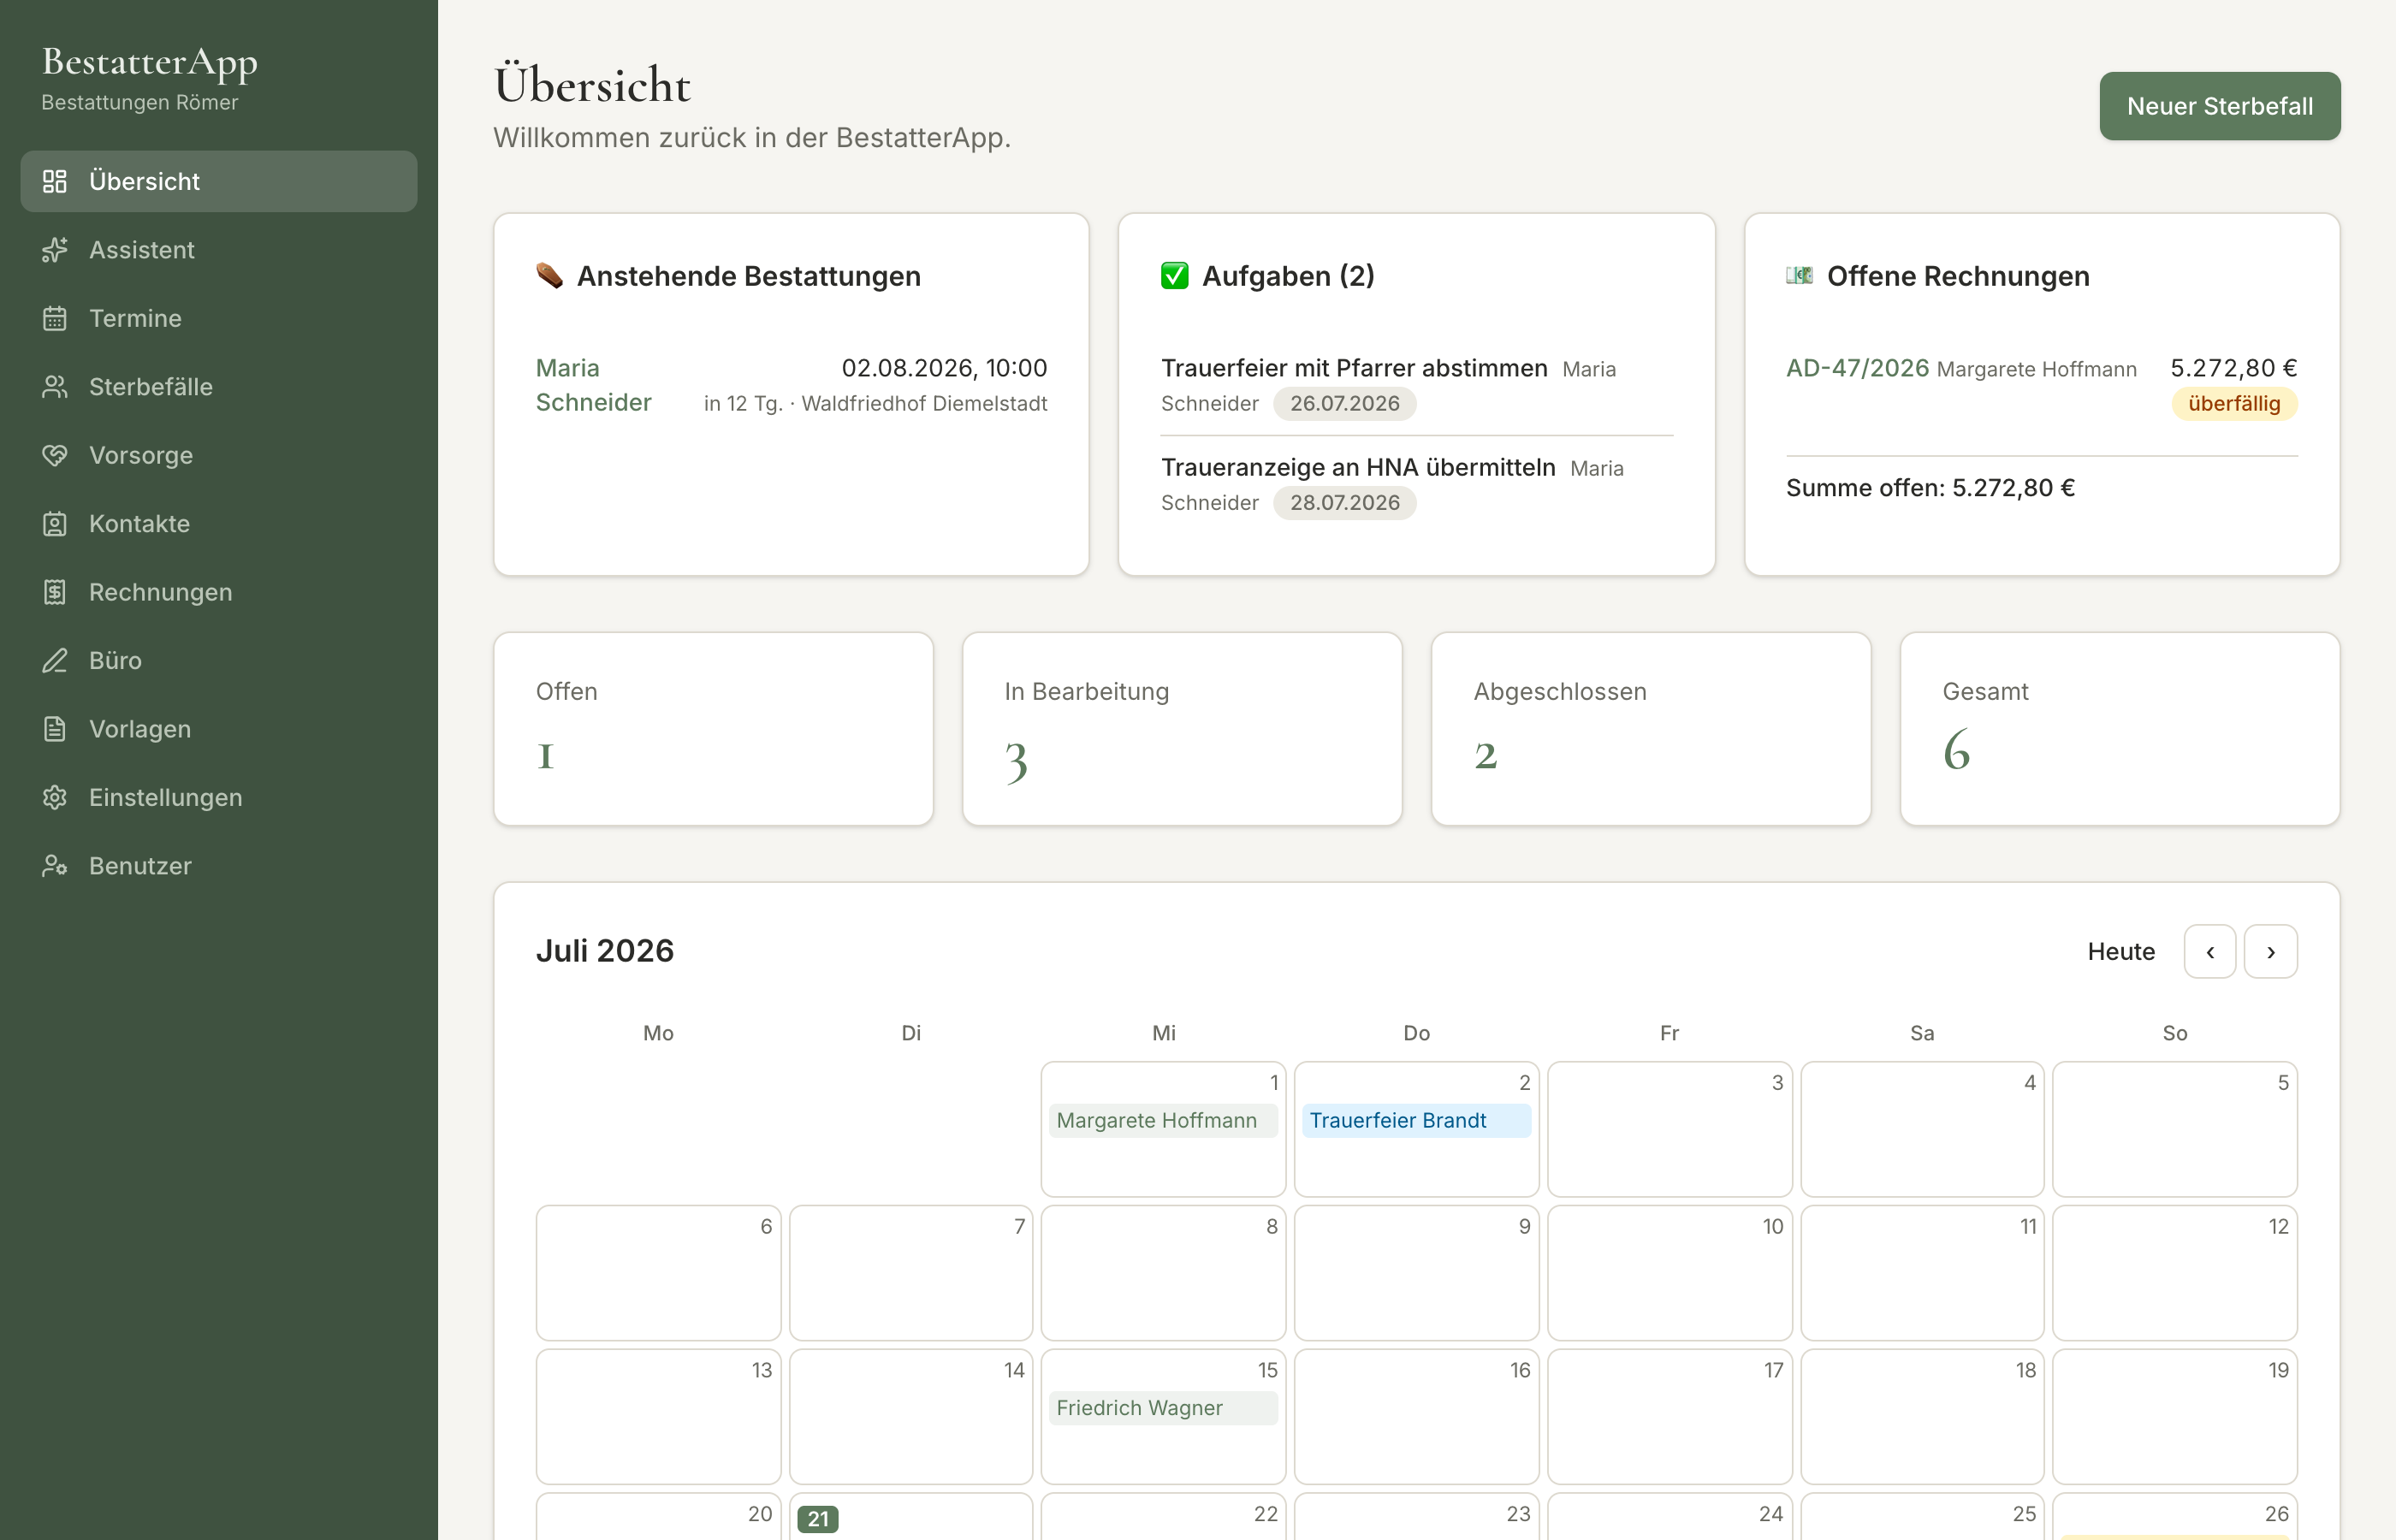Viewport: 2396px width, 1540px height.
Task: Go to previous month with left chevron
Action: point(2210,952)
